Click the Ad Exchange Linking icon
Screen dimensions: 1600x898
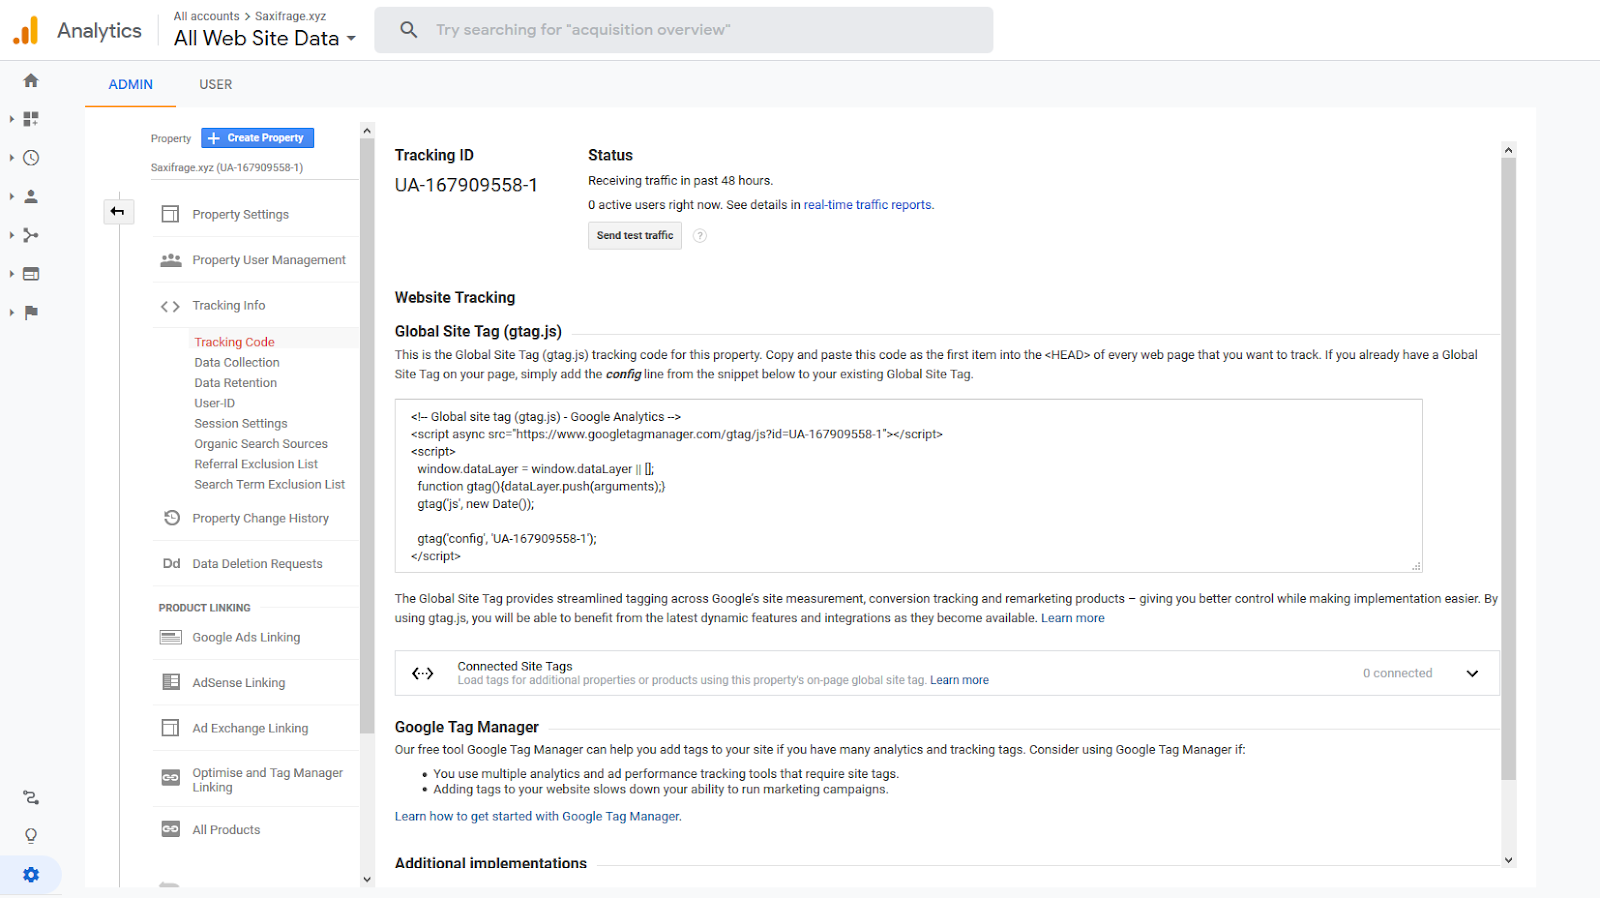pyautogui.click(x=171, y=728)
